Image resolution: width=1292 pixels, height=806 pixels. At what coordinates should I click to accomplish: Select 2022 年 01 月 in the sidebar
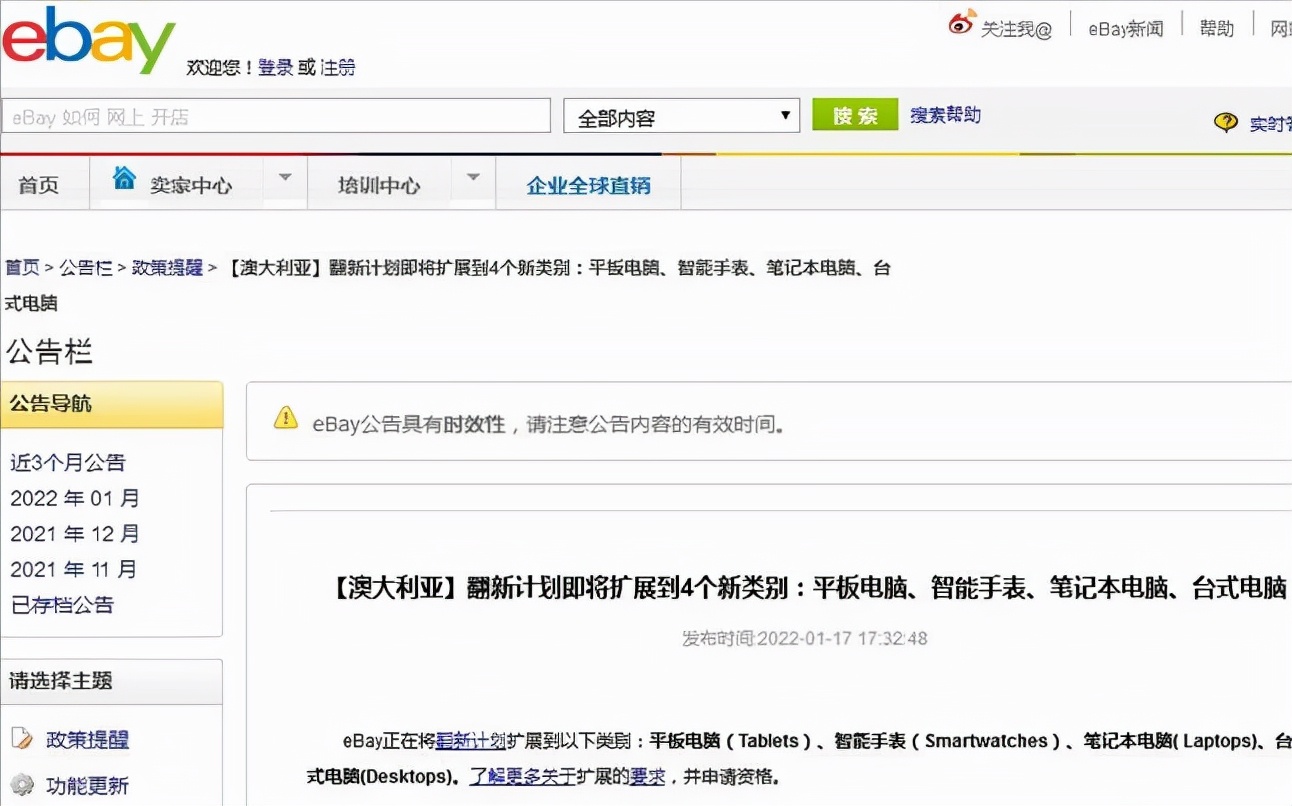click(x=74, y=498)
